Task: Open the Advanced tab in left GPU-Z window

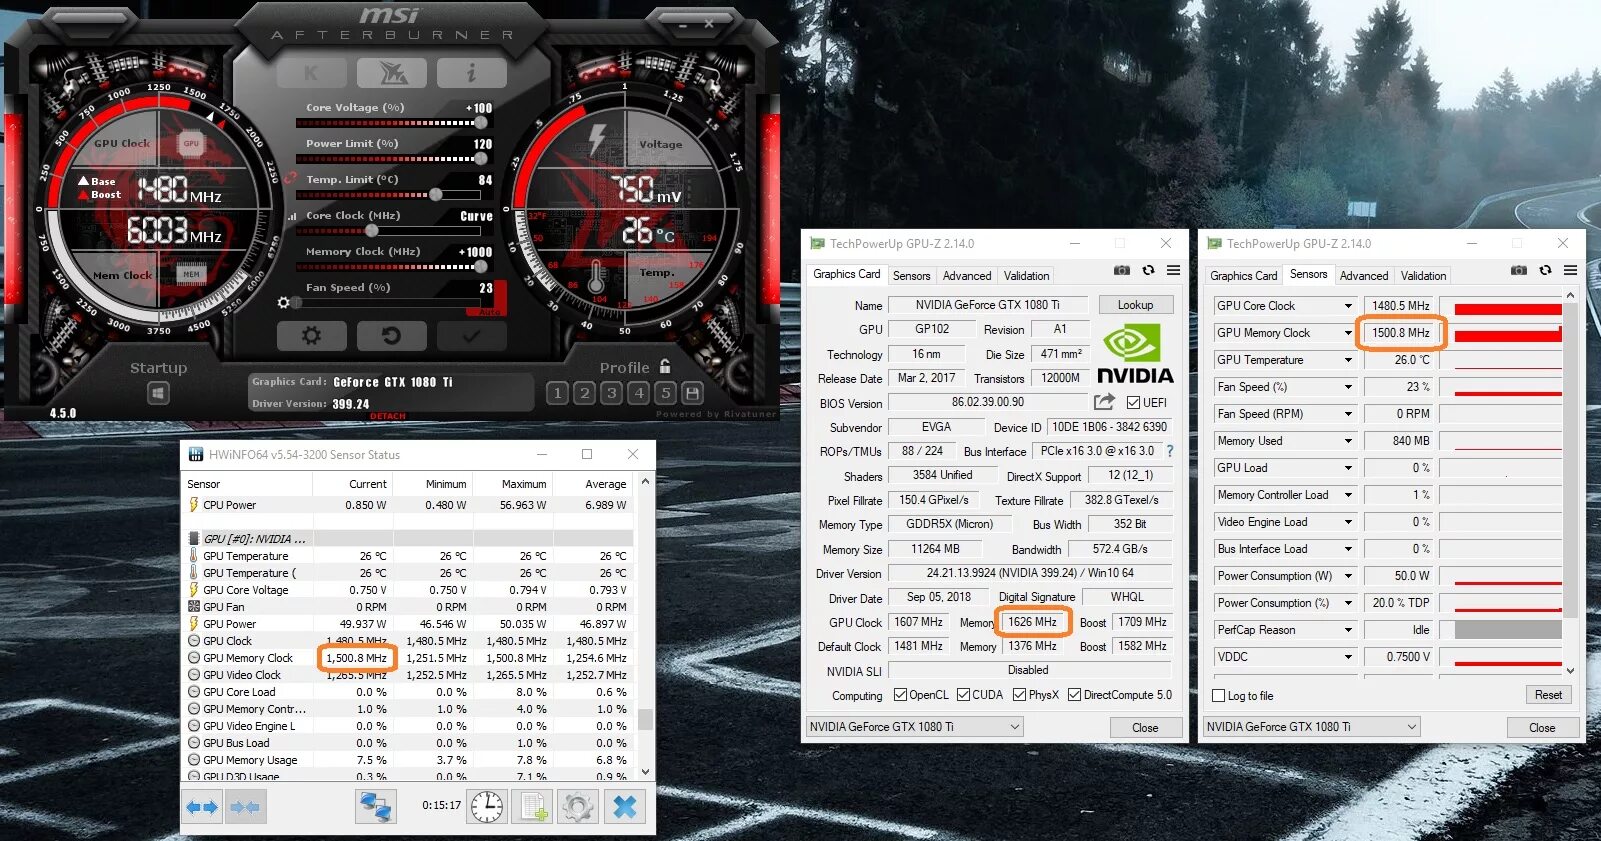Action: coord(967,276)
